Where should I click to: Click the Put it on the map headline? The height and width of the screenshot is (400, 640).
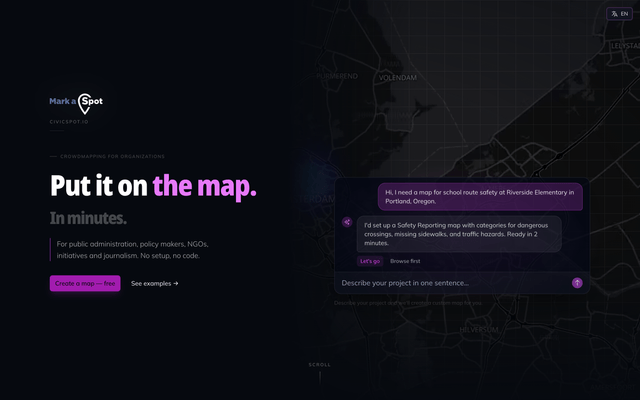point(153,186)
